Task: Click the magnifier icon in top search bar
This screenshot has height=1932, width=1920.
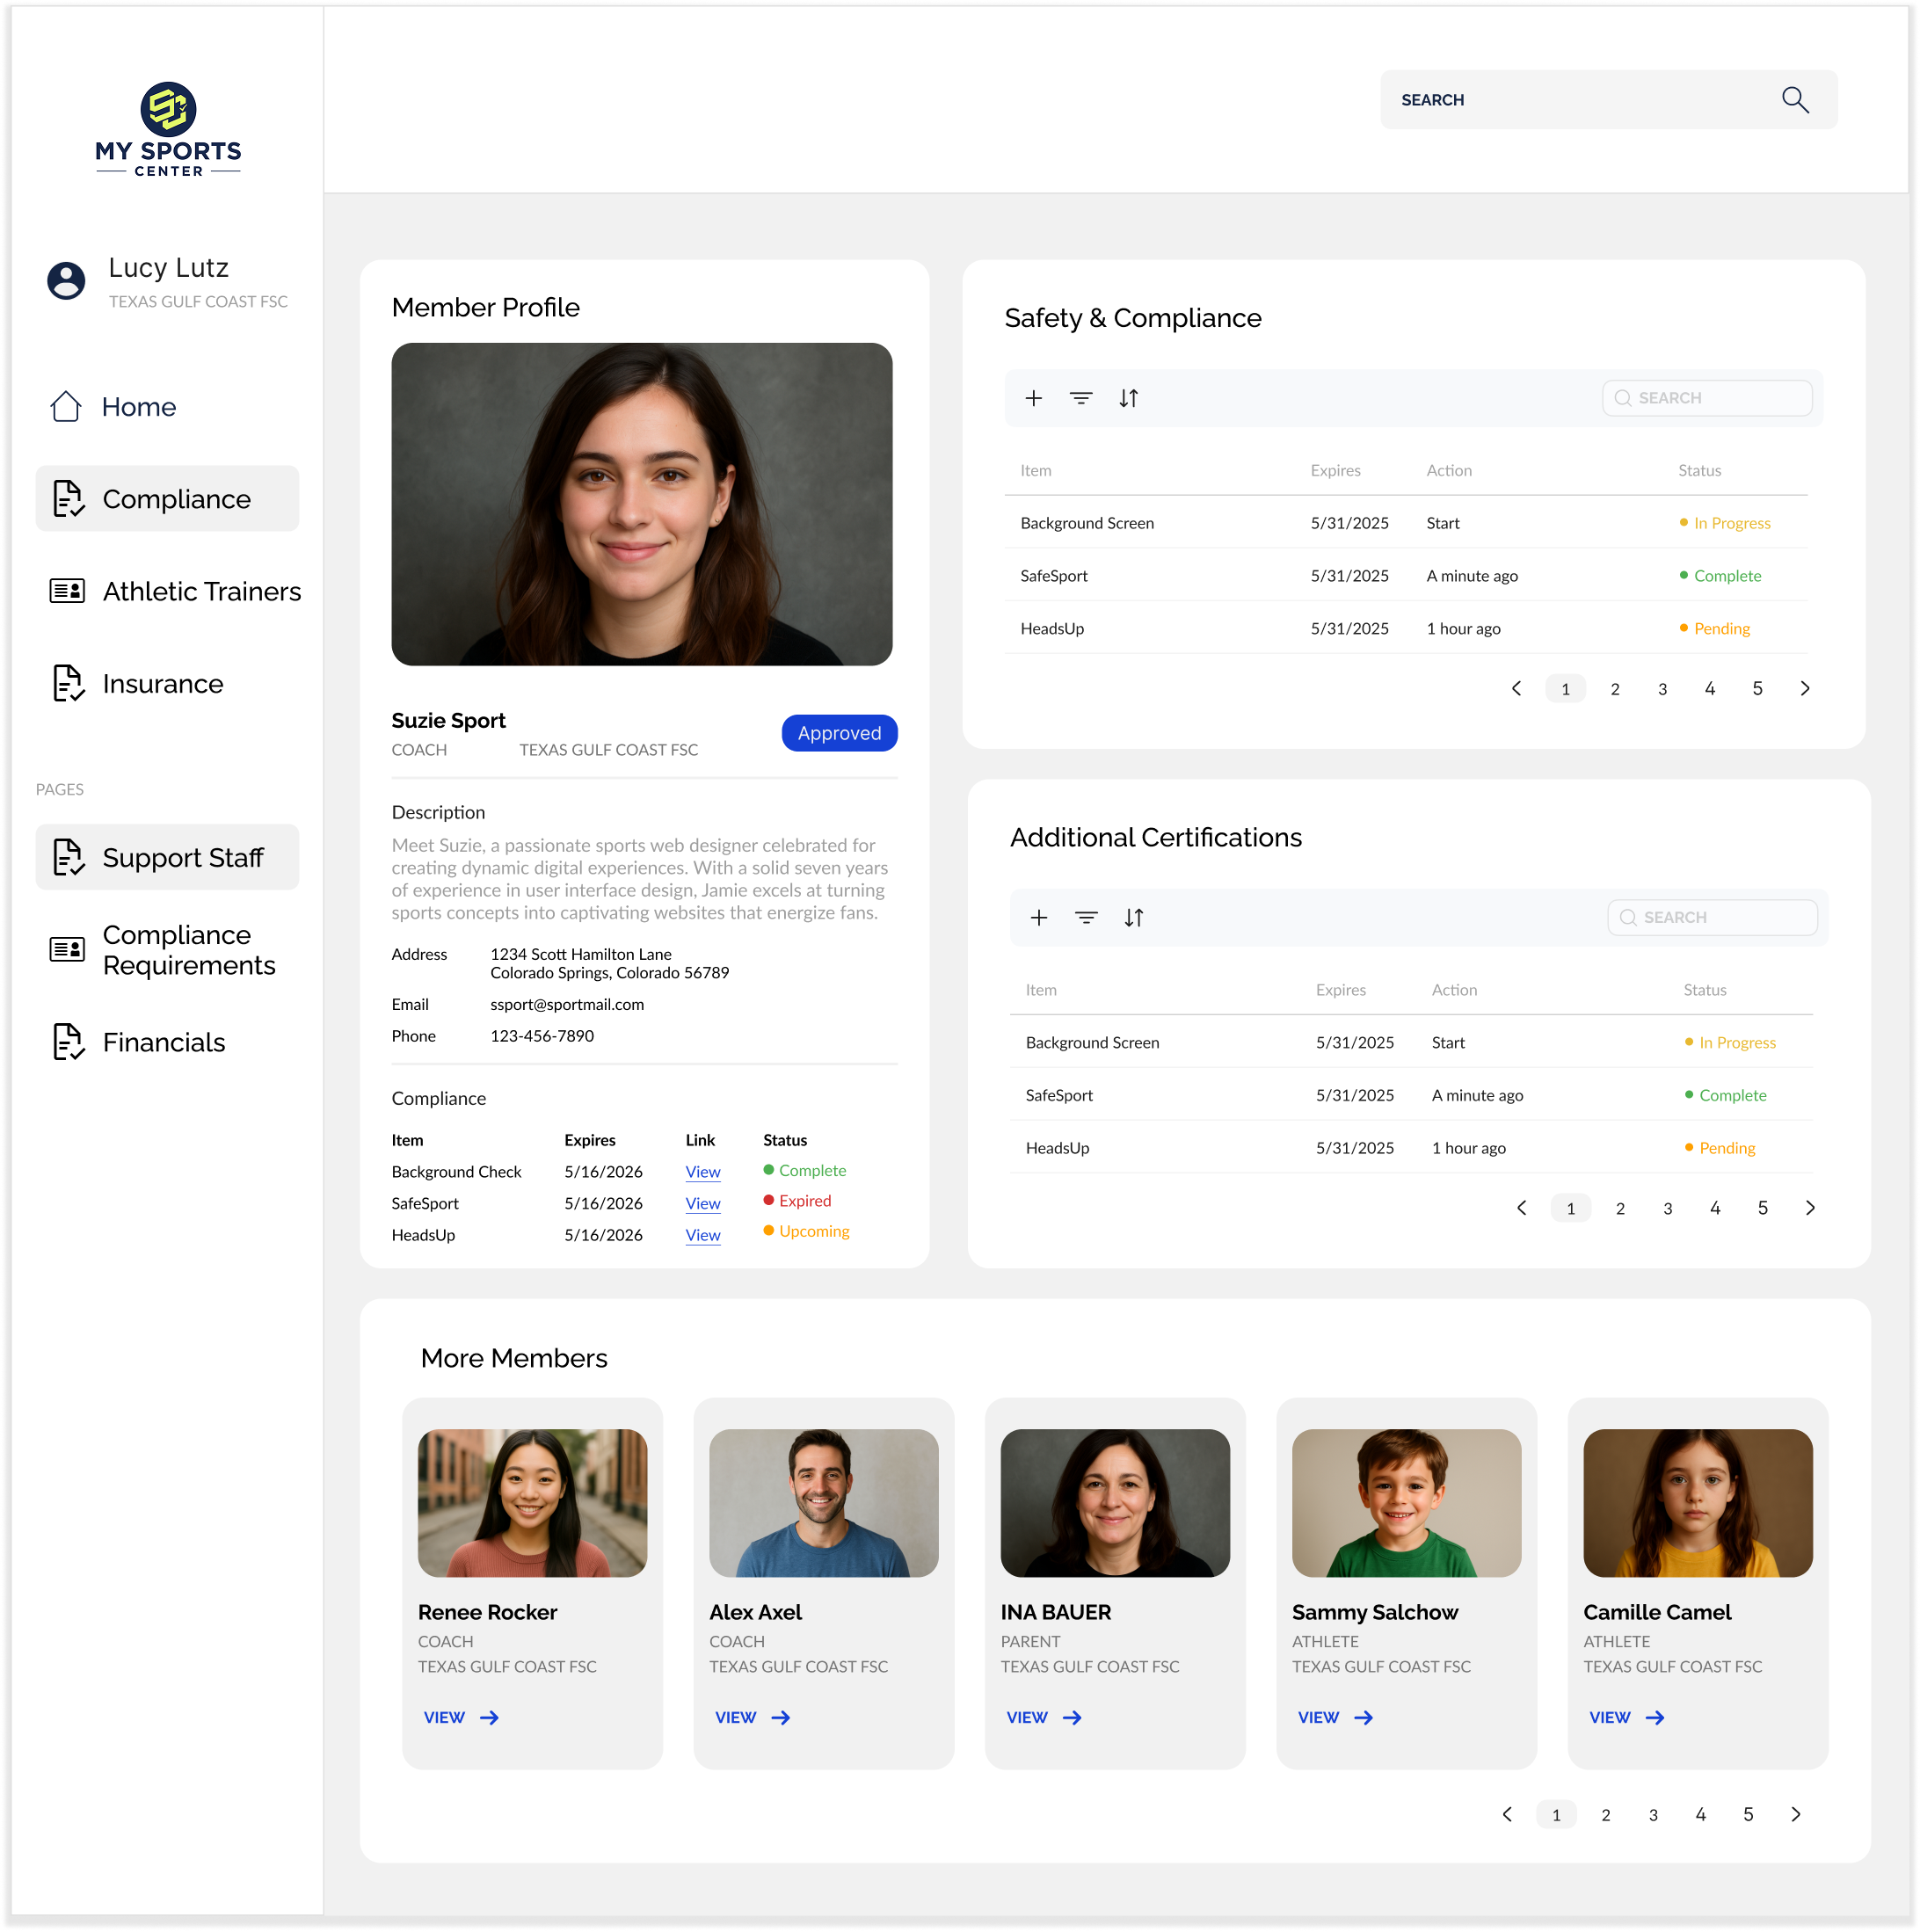Action: 1794,100
